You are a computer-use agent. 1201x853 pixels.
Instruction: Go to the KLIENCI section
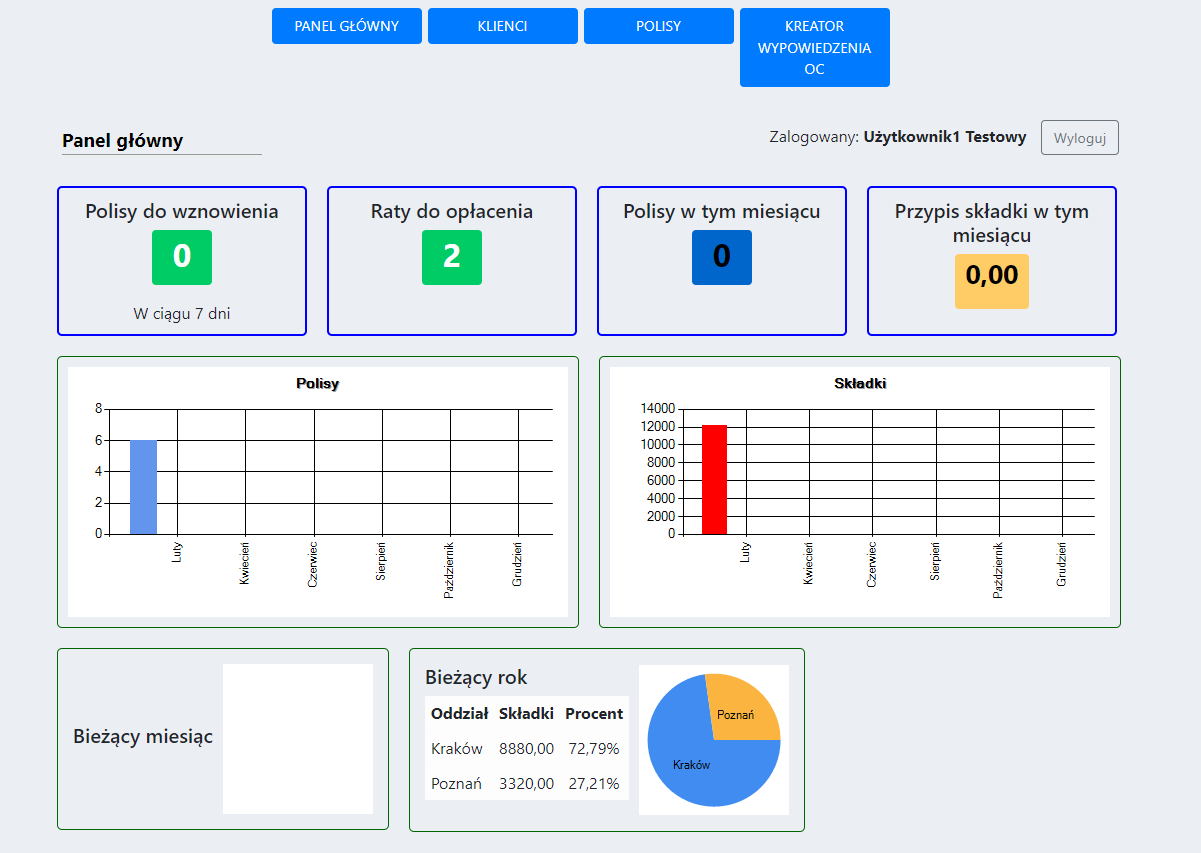[503, 26]
